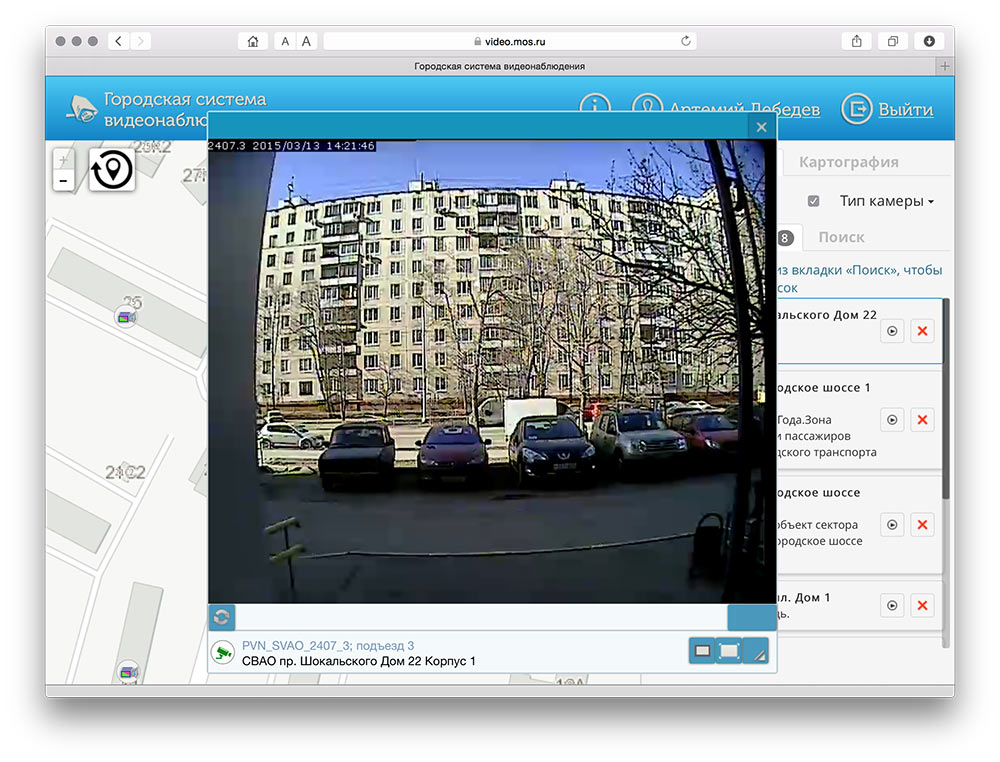Expand the Тип камеры dropdown

[886, 201]
